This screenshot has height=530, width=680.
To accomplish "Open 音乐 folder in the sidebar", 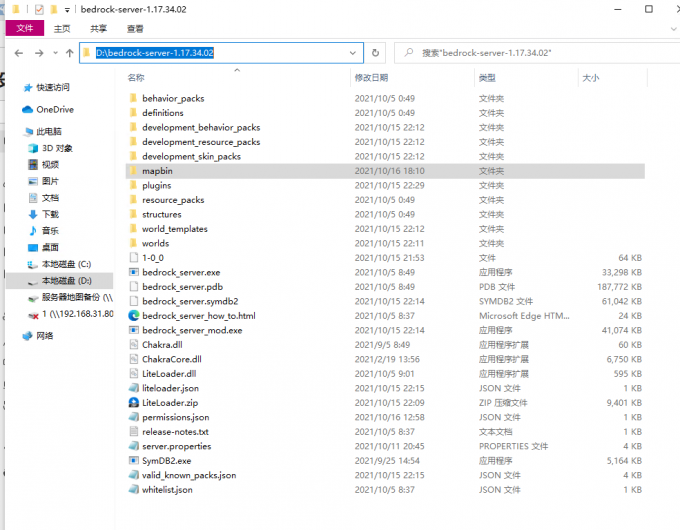I will pos(50,231).
